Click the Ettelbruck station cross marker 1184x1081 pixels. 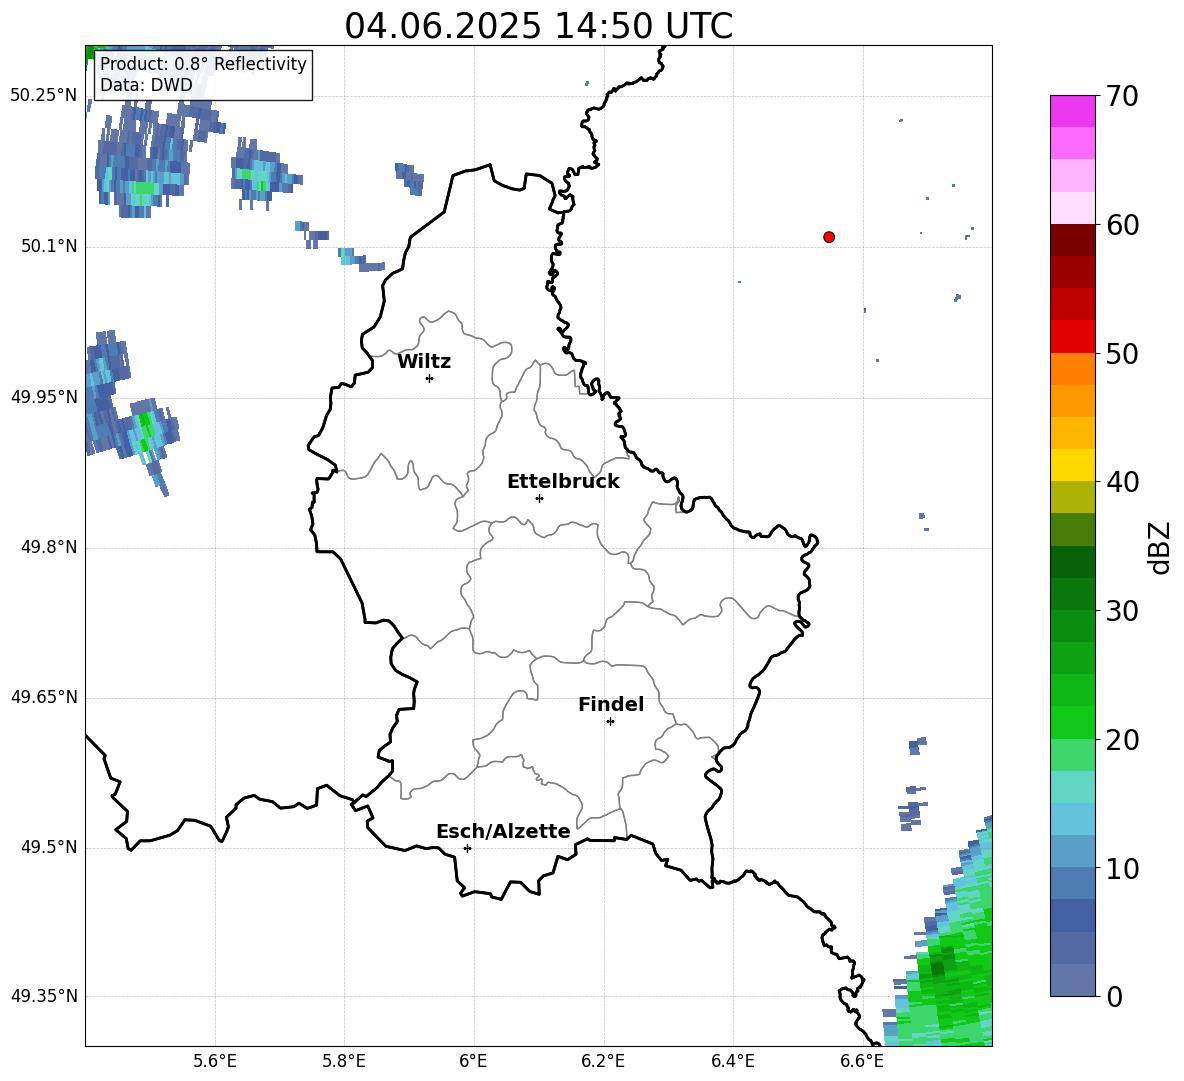(x=539, y=498)
